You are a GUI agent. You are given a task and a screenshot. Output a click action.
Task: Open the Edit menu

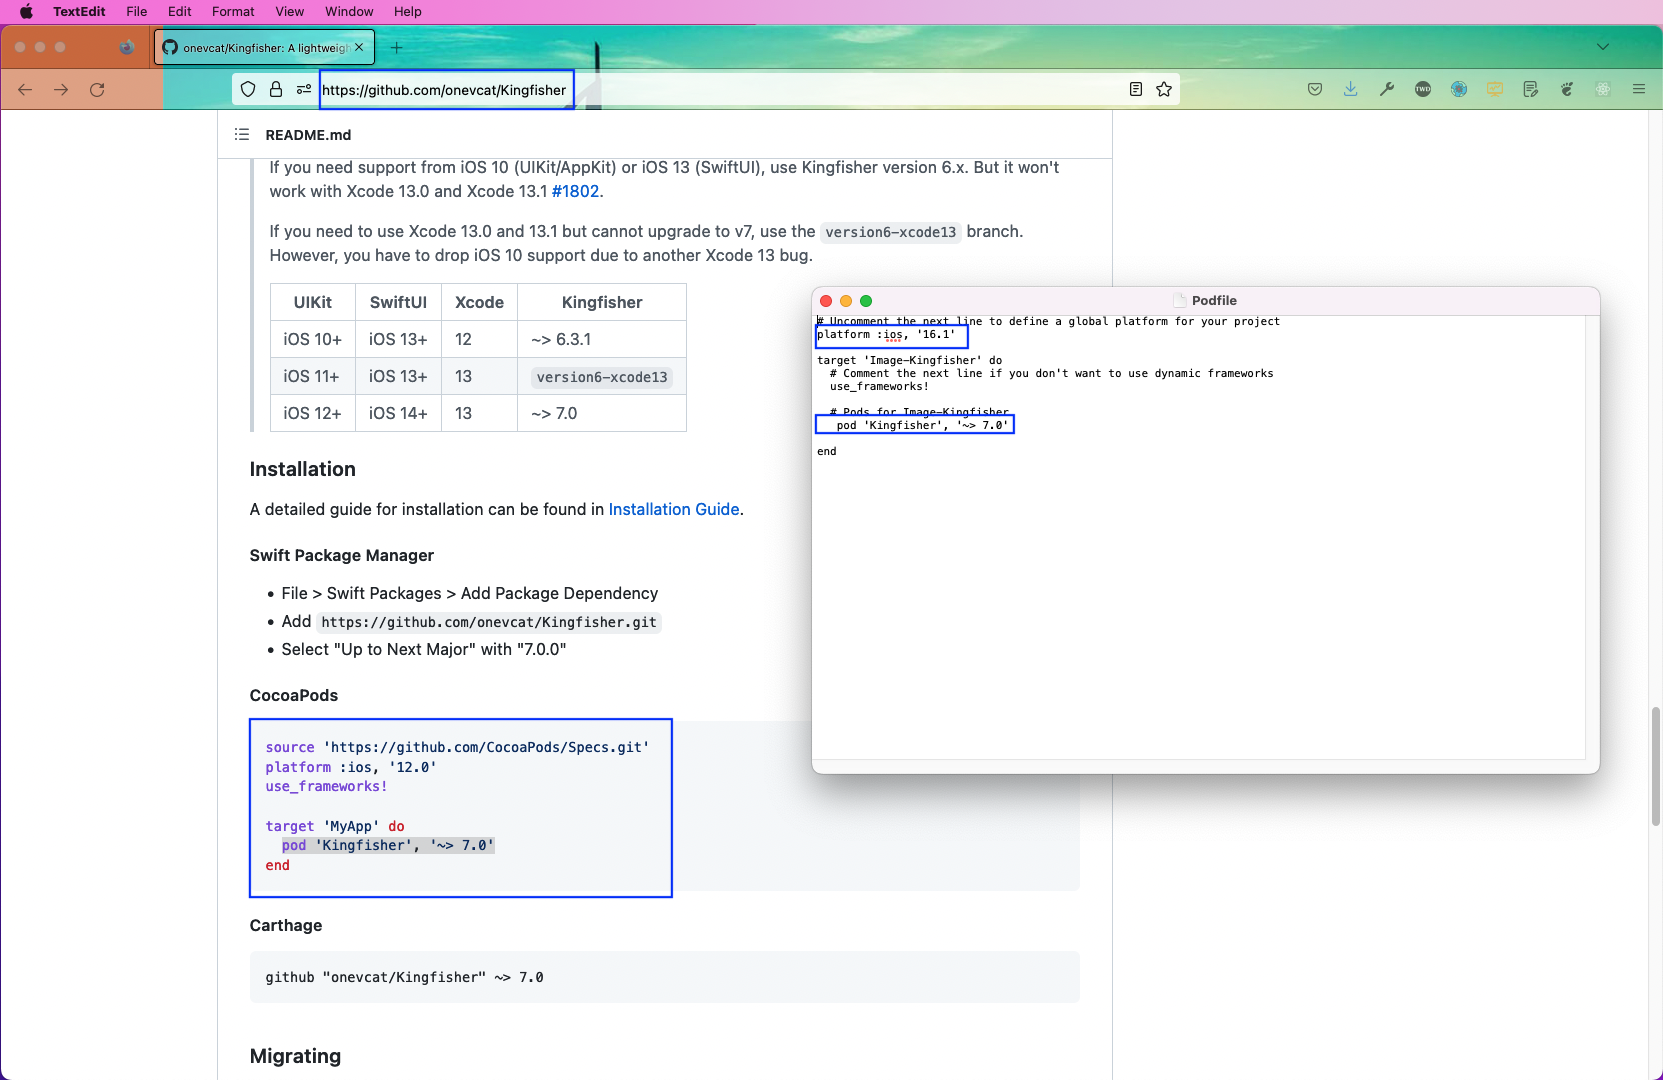point(180,12)
